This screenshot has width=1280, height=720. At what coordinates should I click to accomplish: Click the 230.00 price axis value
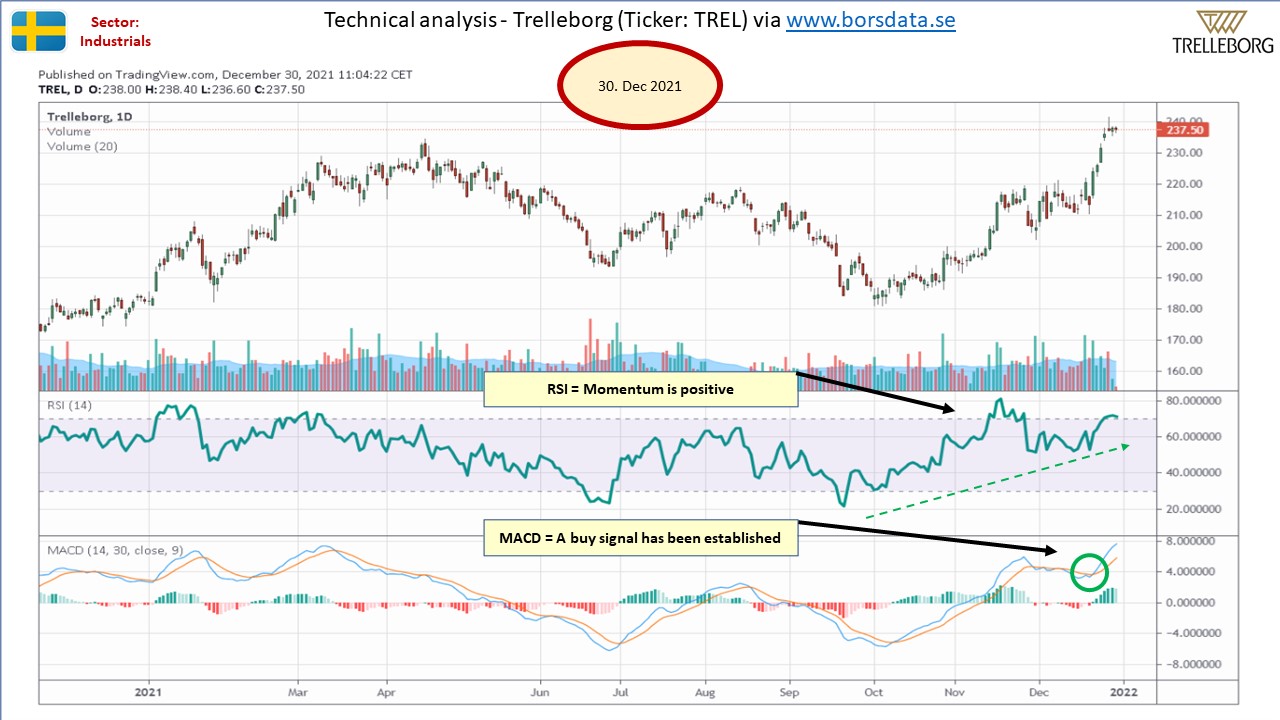click(x=1182, y=153)
